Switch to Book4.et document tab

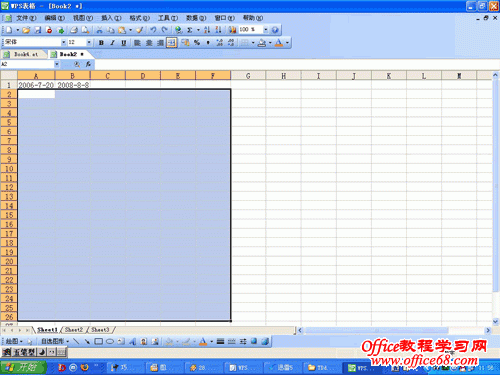[x=25, y=54]
